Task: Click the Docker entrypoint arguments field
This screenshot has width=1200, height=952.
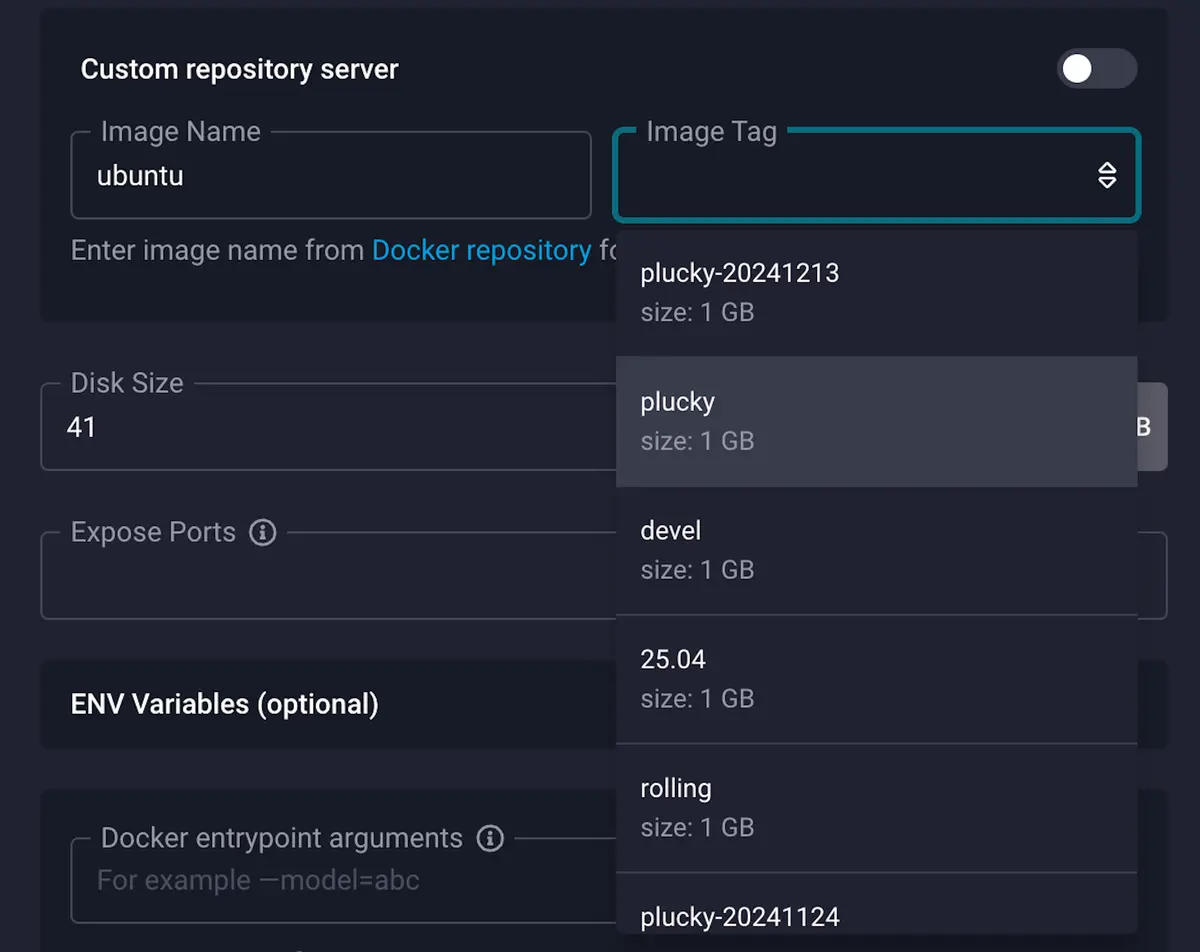Action: coord(300,880)
